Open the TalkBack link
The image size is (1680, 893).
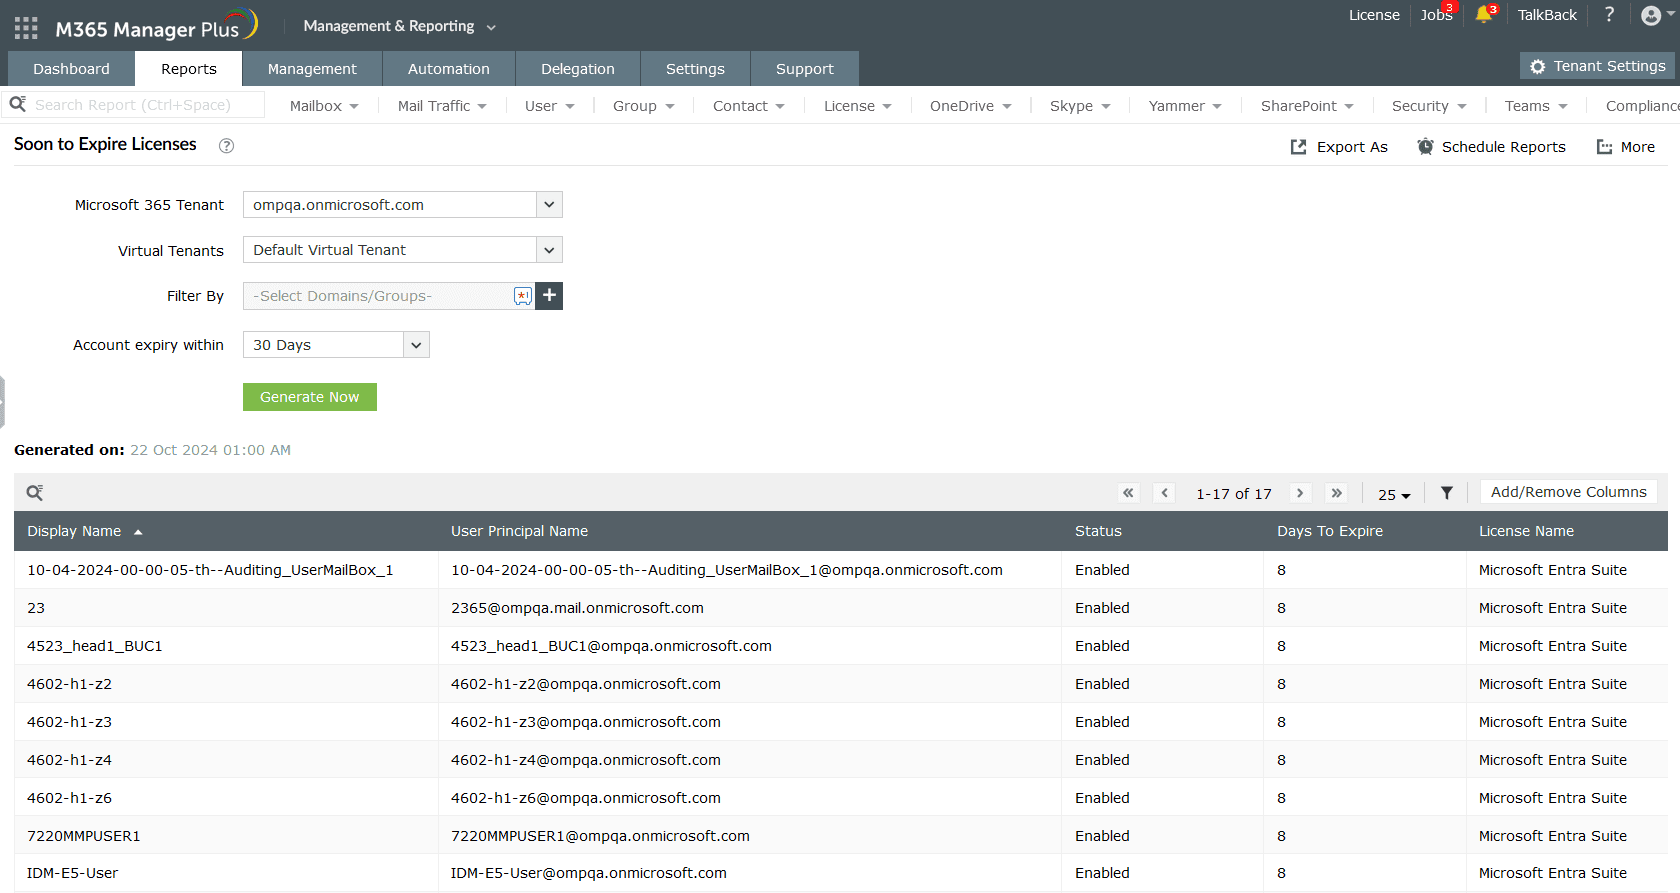click(x=1547, y=15)
